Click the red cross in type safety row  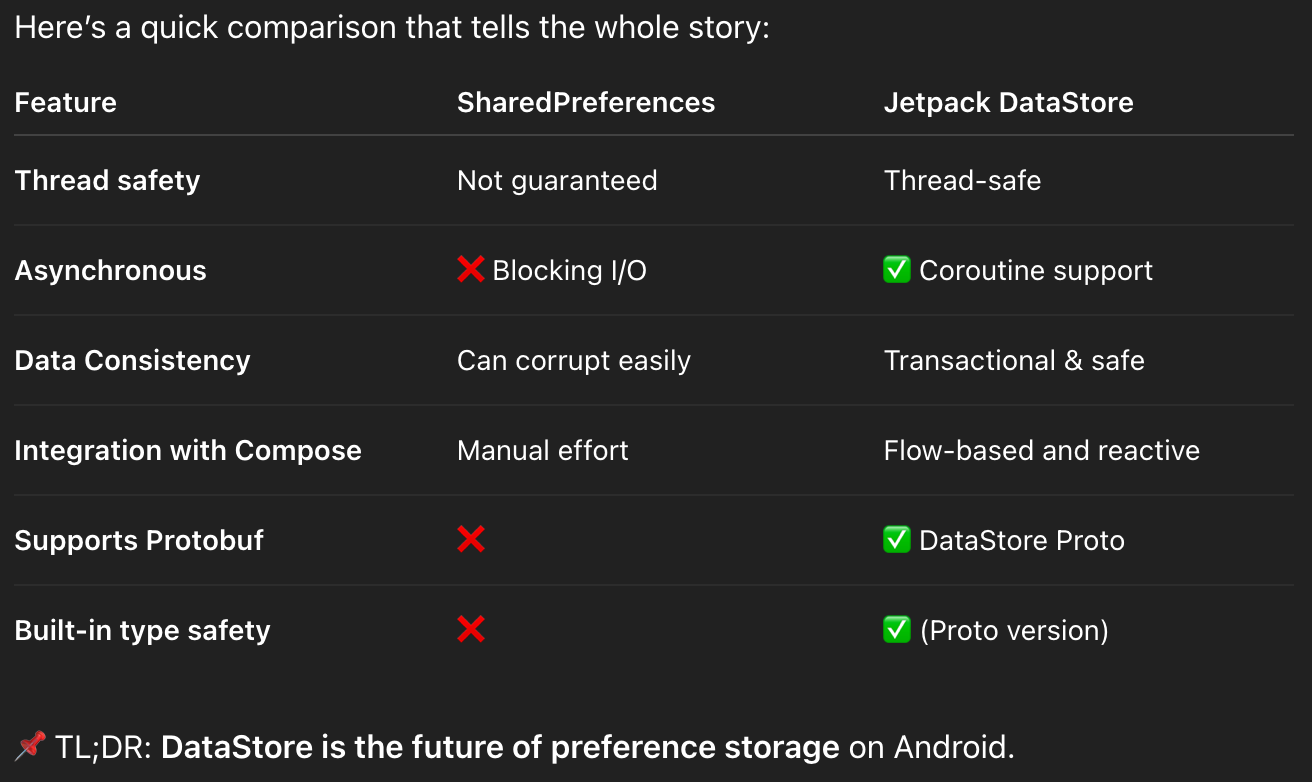(471, 630)
